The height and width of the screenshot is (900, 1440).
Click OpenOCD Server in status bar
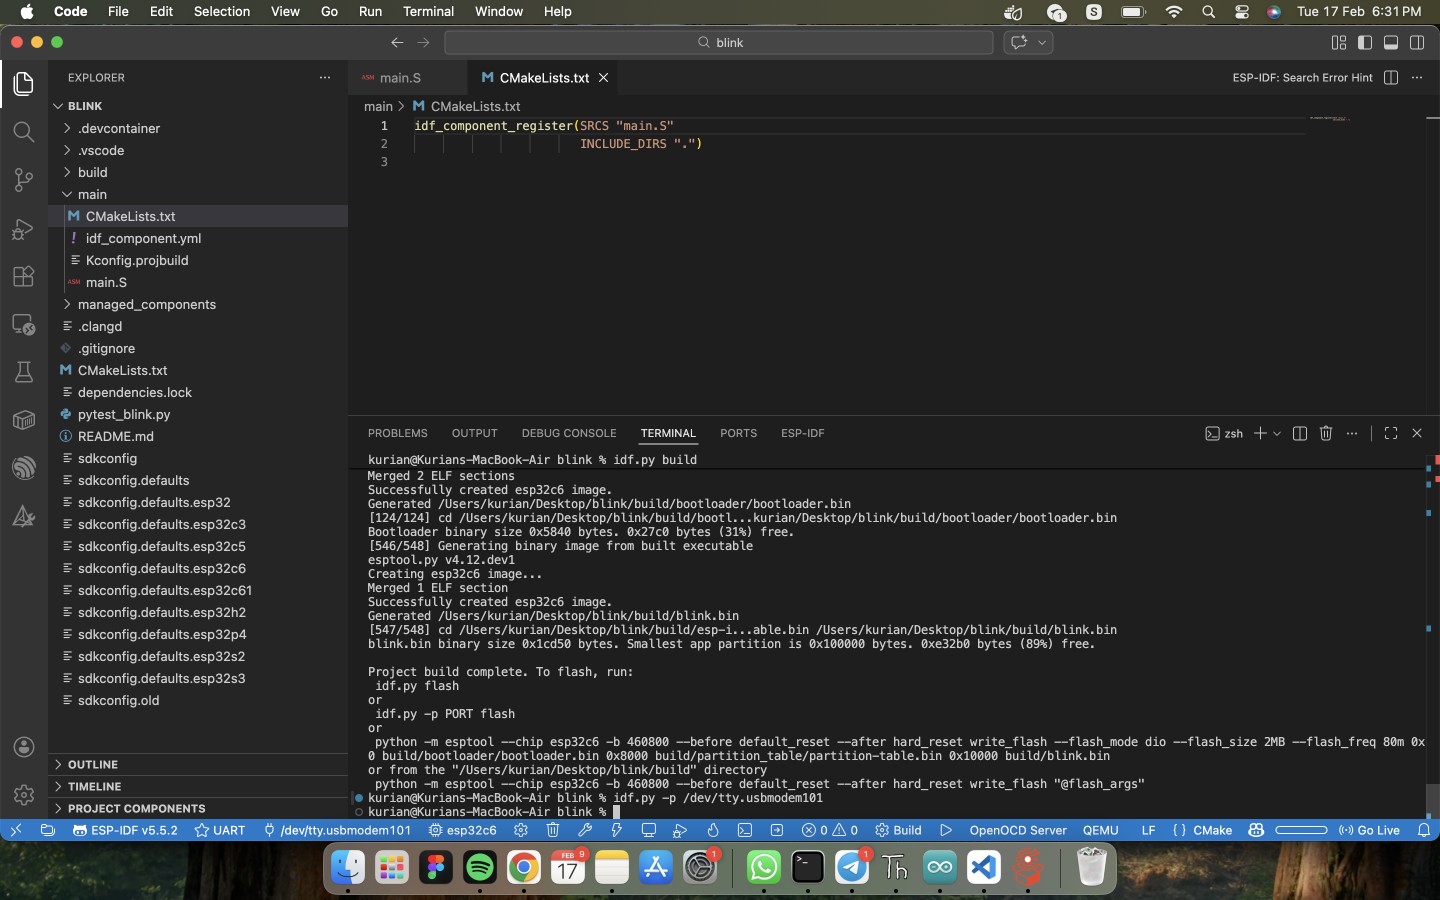[x=1018, y=830]
